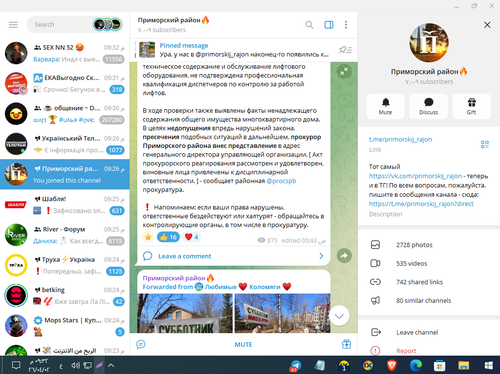
Task: Open stories avatars in the search bar
Action: 107,24
